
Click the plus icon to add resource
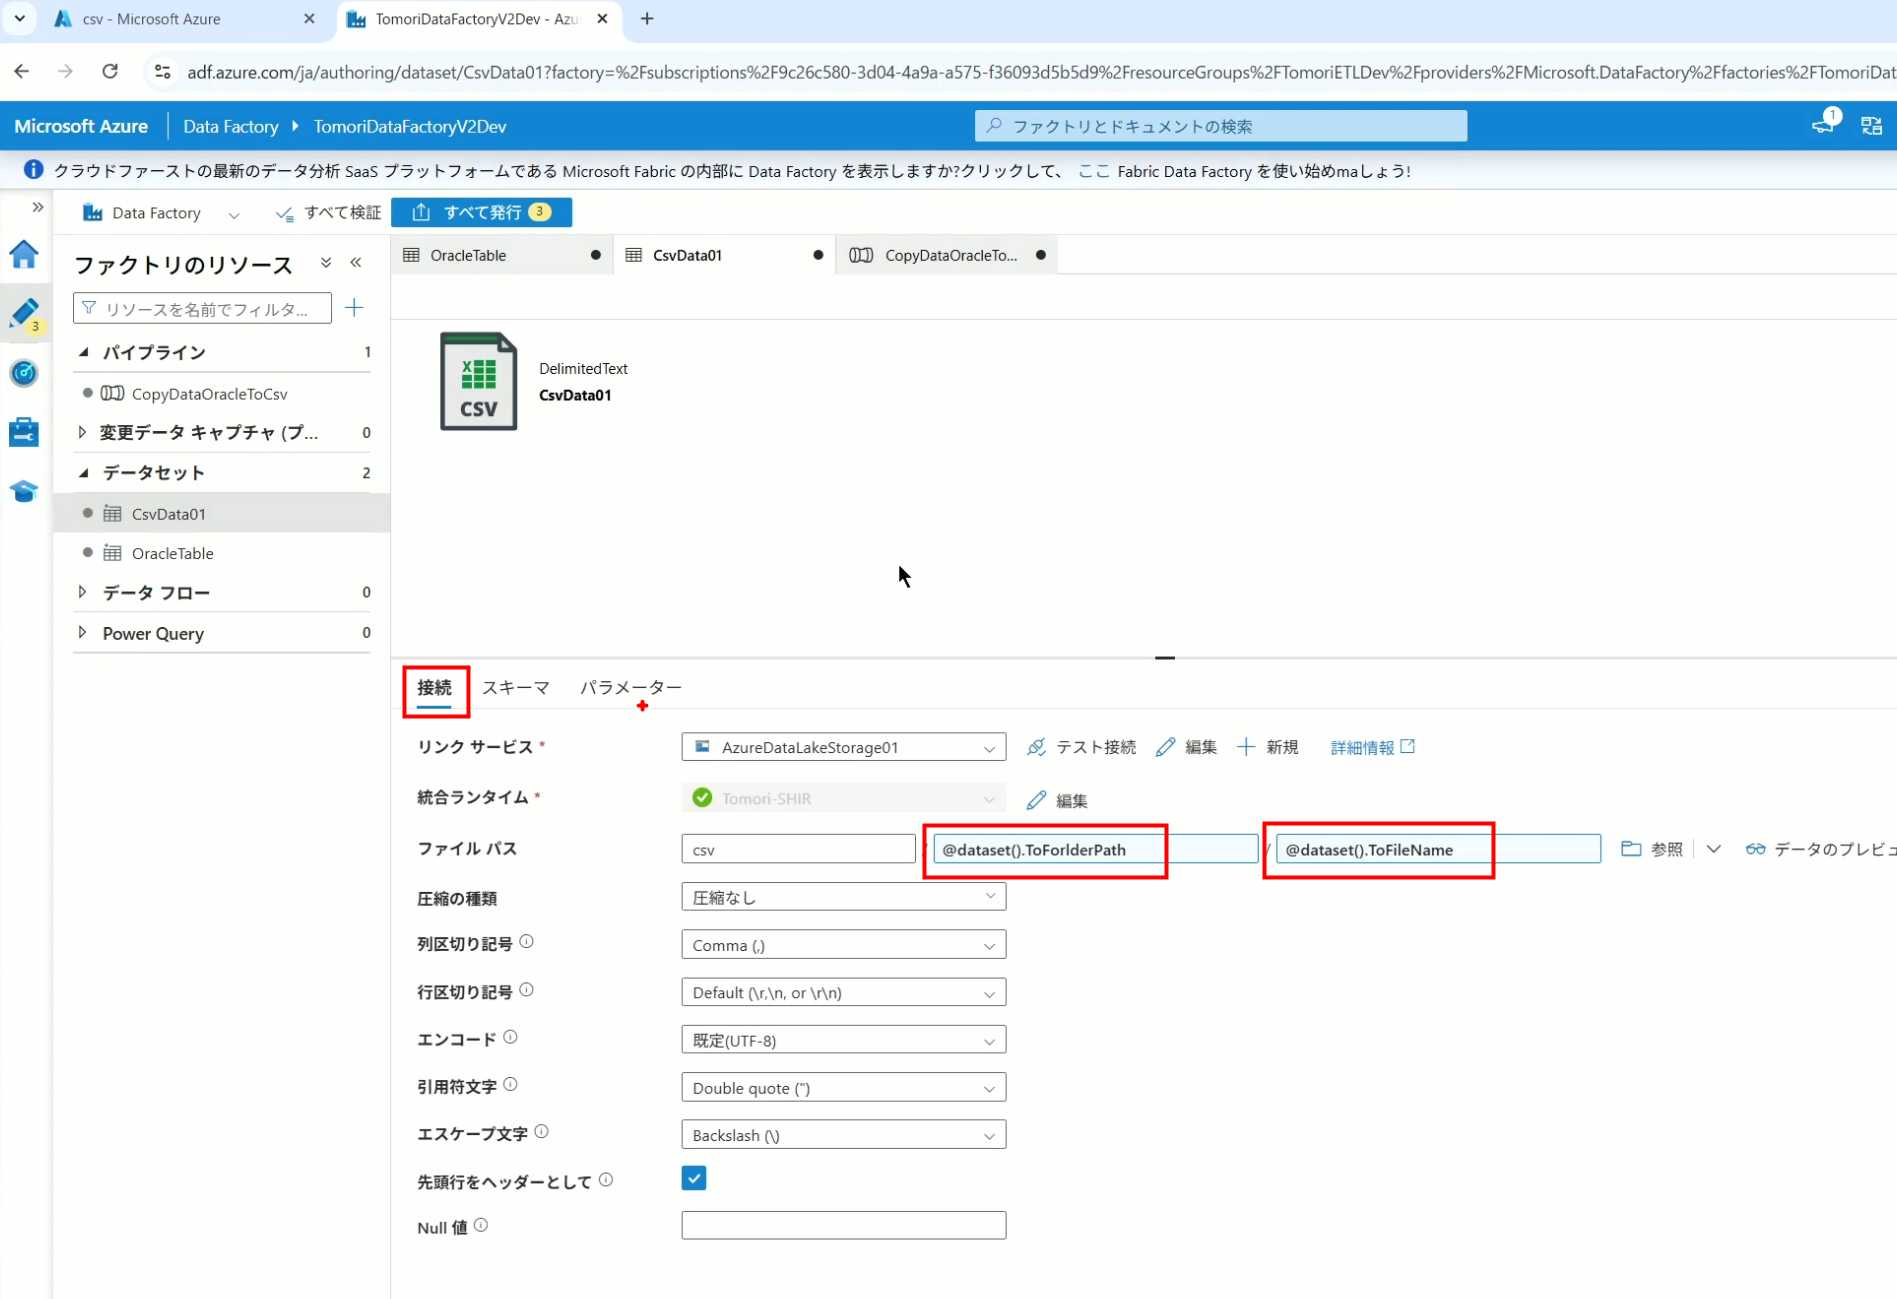pos(354,308)
